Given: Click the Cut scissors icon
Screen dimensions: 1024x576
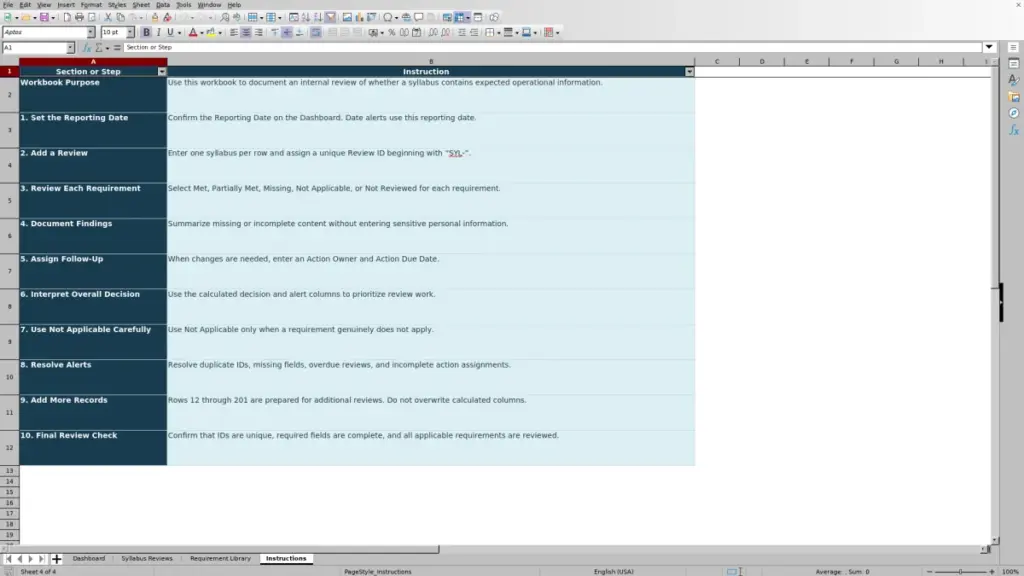Looking at the screenshot, I should pos(108,17).
